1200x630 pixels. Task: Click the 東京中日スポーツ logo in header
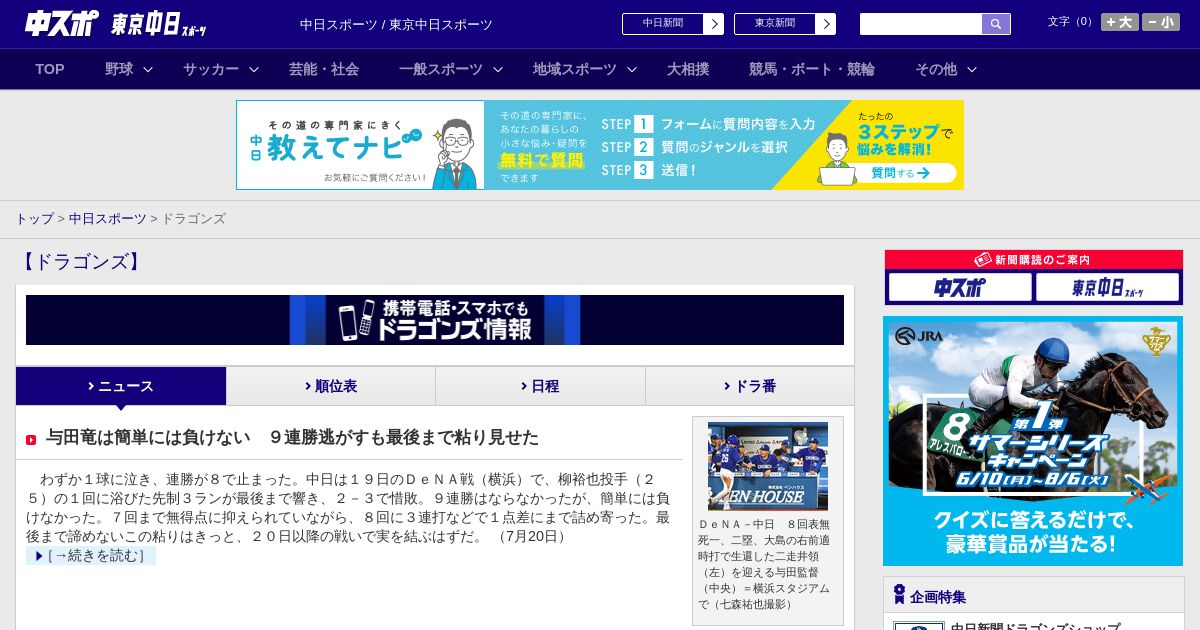pyautogui.click(x=159, y=24)
